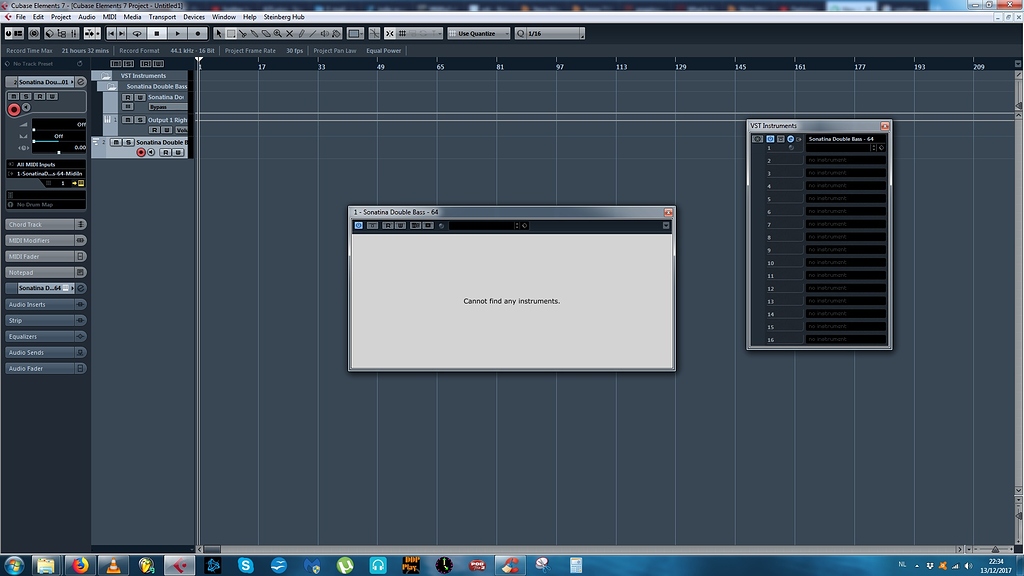
Task: Open the Project menu
Action: click(x=61, y=17)
